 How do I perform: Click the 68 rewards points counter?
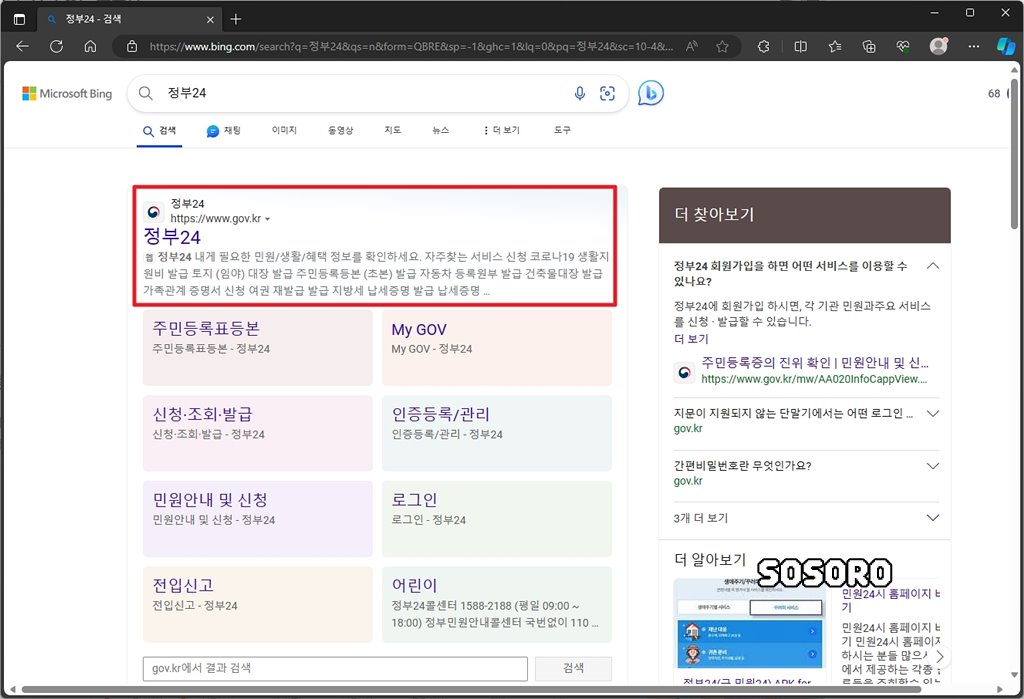(994, 93)
